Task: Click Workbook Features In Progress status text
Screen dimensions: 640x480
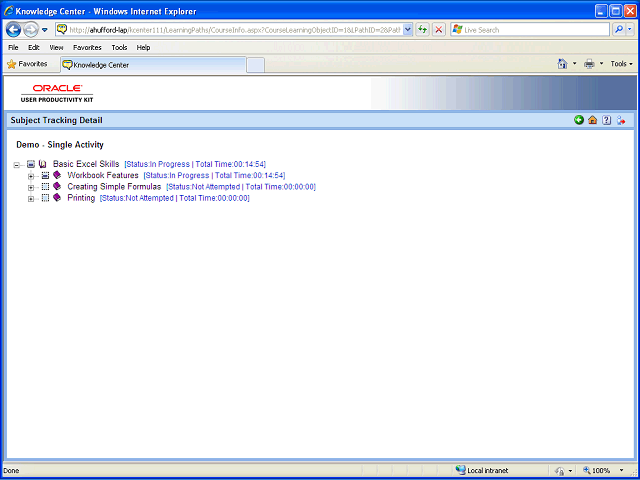Action: click(x=214, y=176)
